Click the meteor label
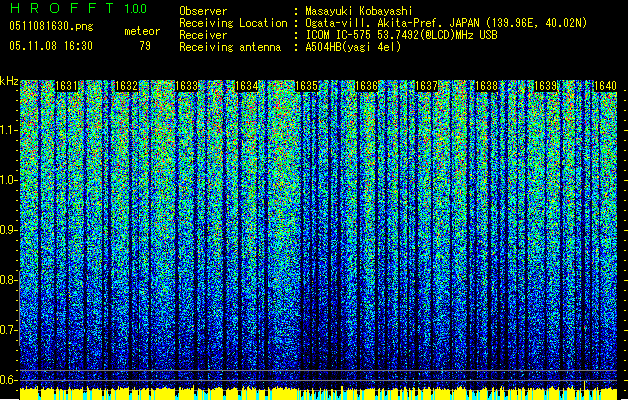 [142, 31]
